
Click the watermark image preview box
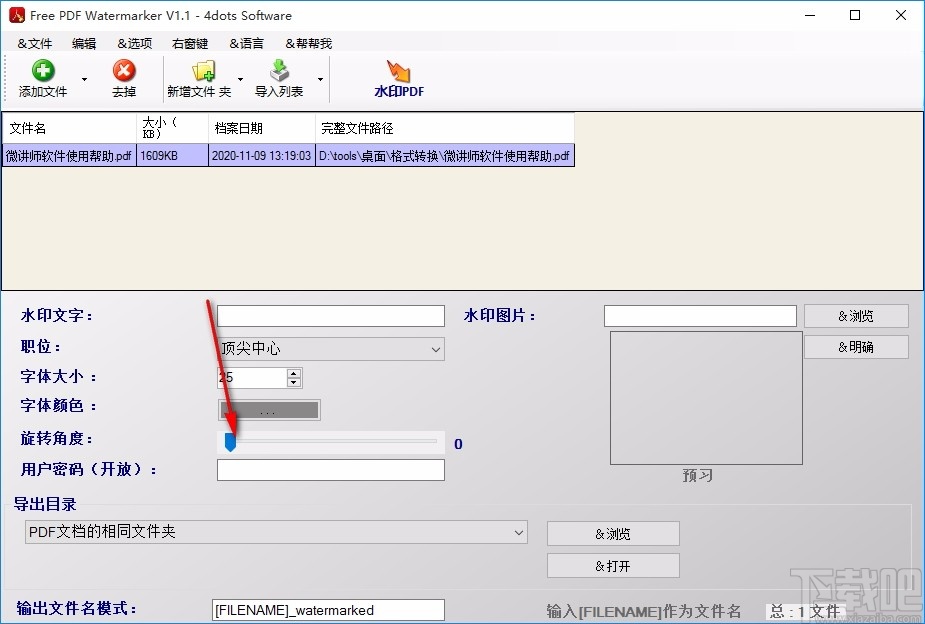coord(706,398)
